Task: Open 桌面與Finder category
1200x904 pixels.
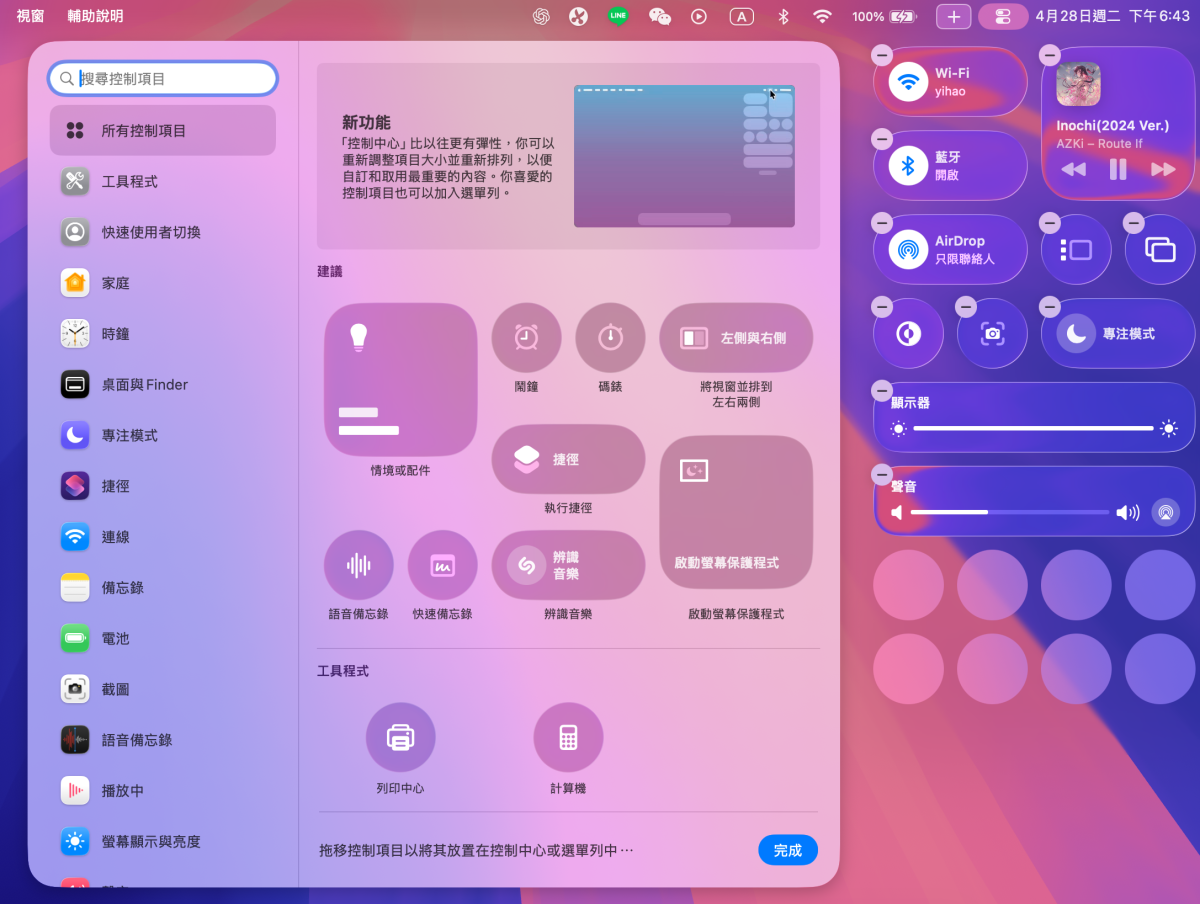Action: [162, 384]
